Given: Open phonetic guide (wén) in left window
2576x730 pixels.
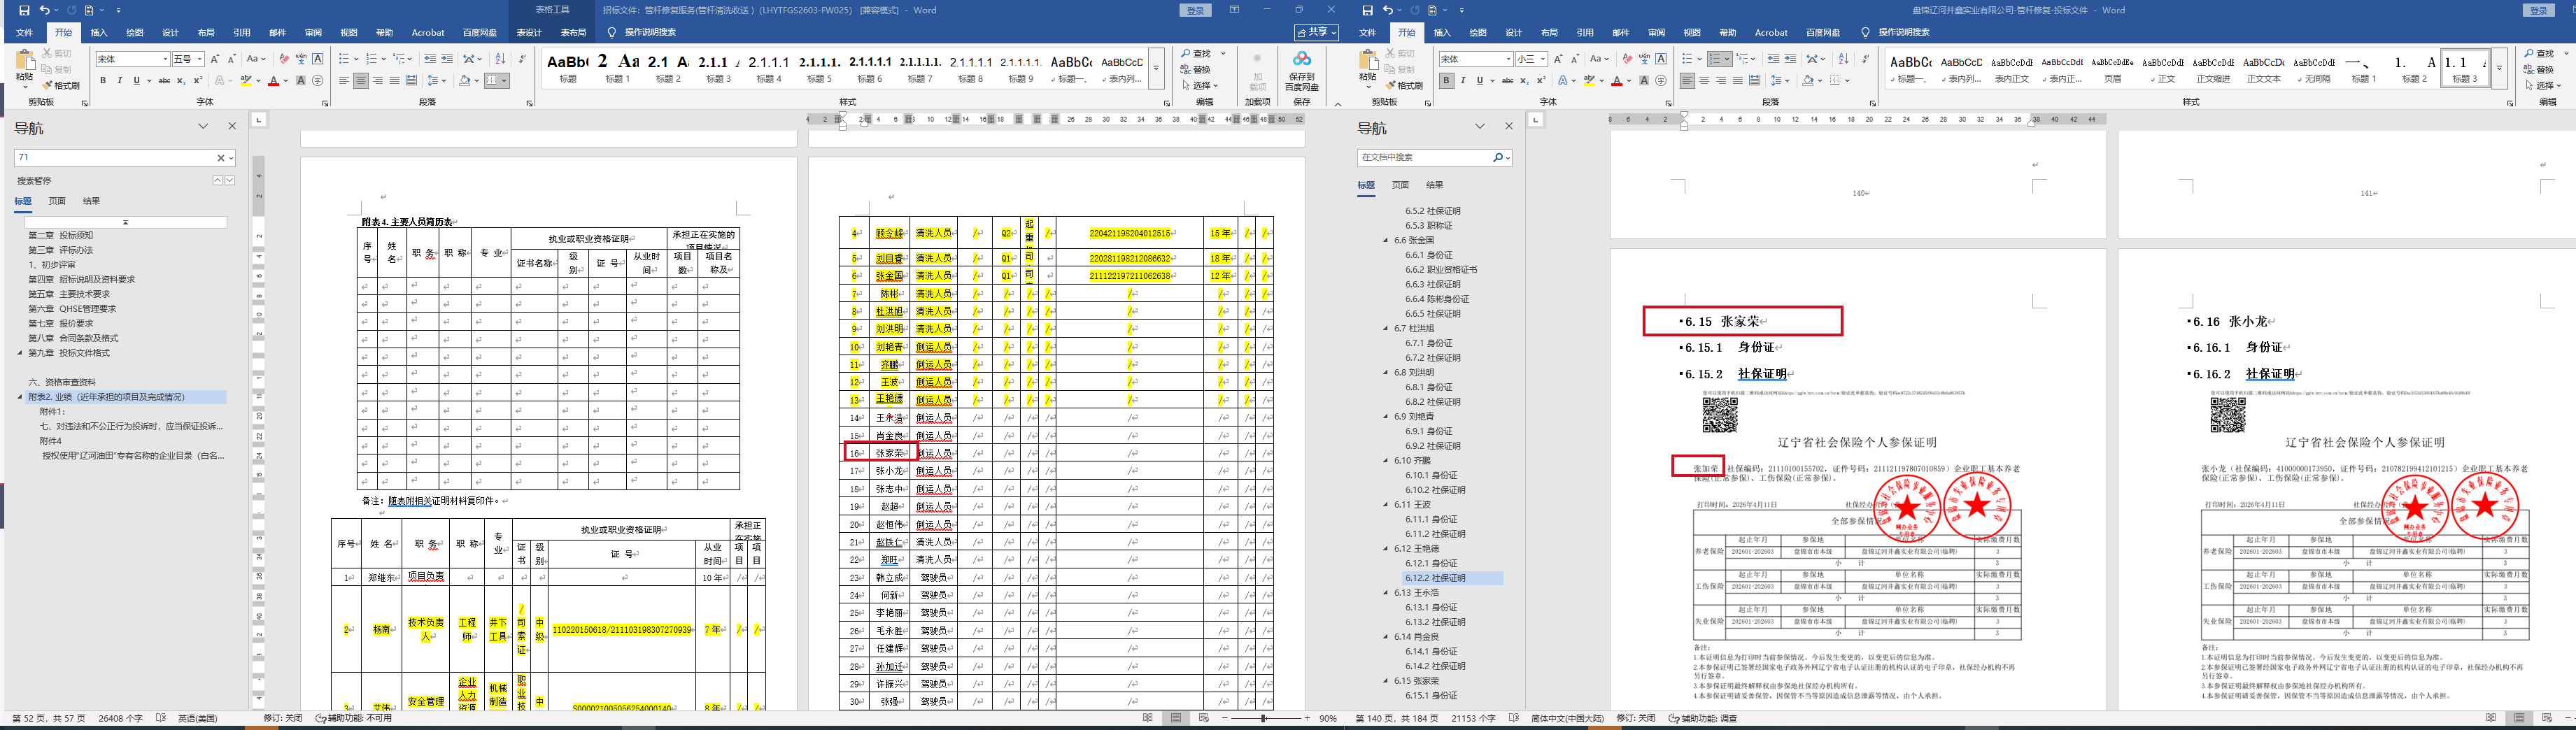Looking at the screenshot, I should tap(301, 59).
